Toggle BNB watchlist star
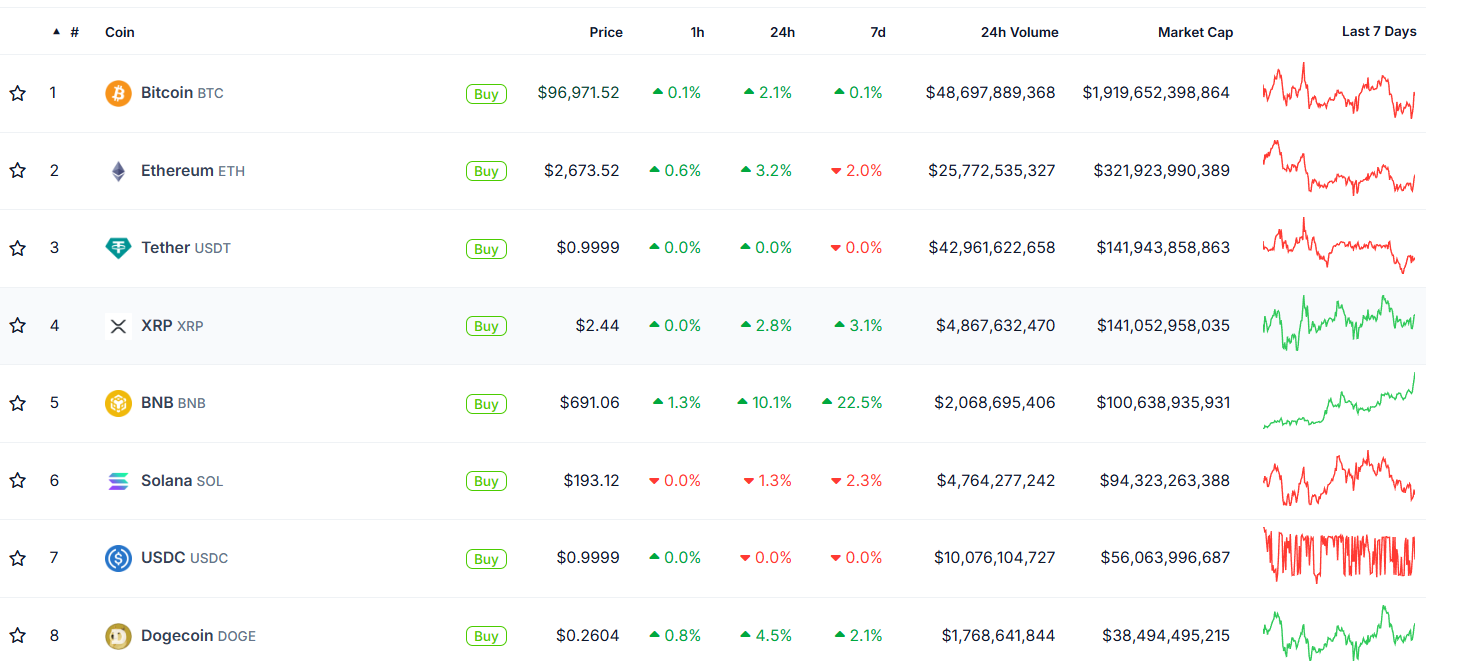 click(x=17, y=403)
